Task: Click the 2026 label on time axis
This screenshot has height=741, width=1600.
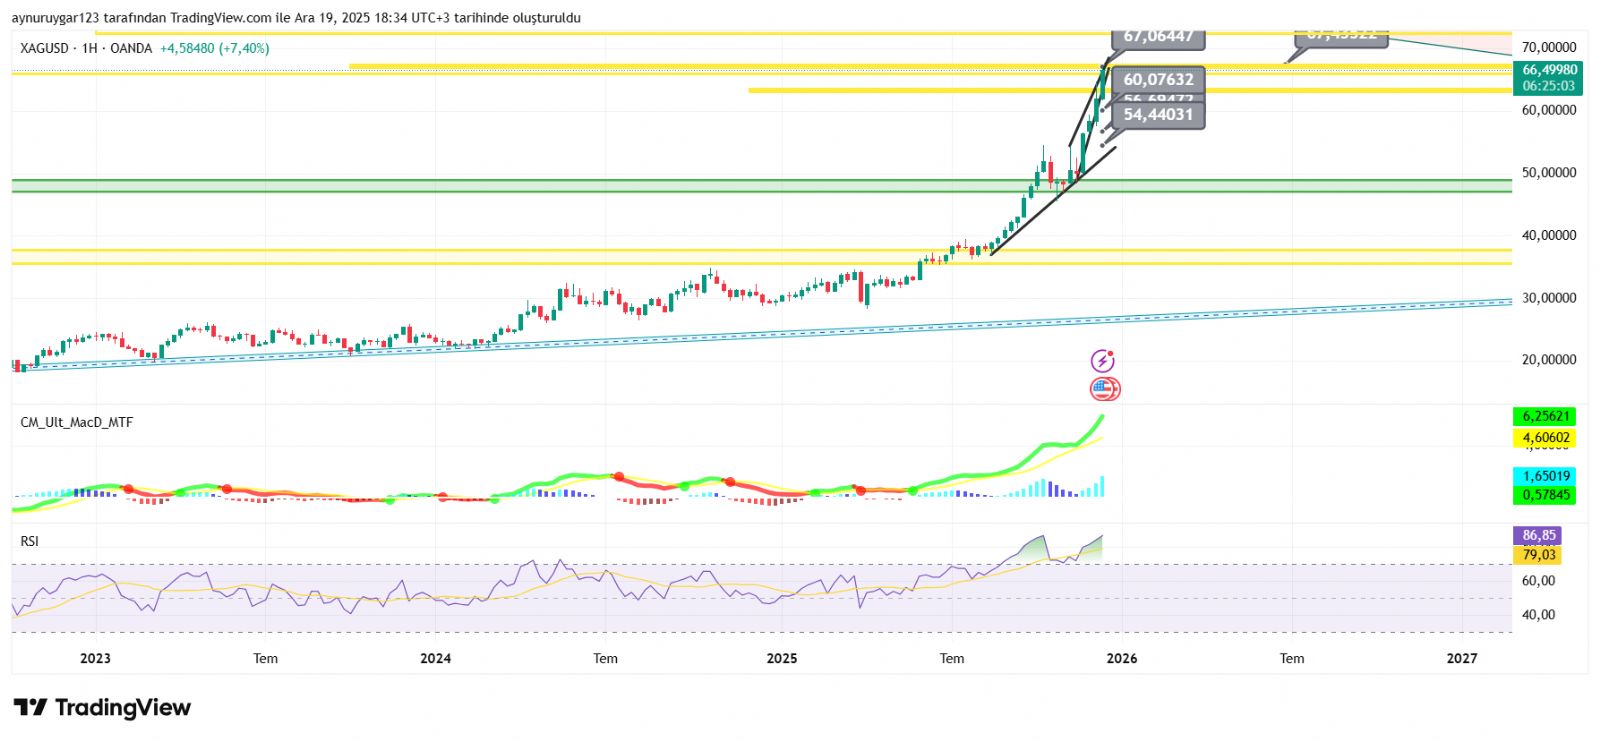Action: pyautogui.click(x=1121, y=658)
